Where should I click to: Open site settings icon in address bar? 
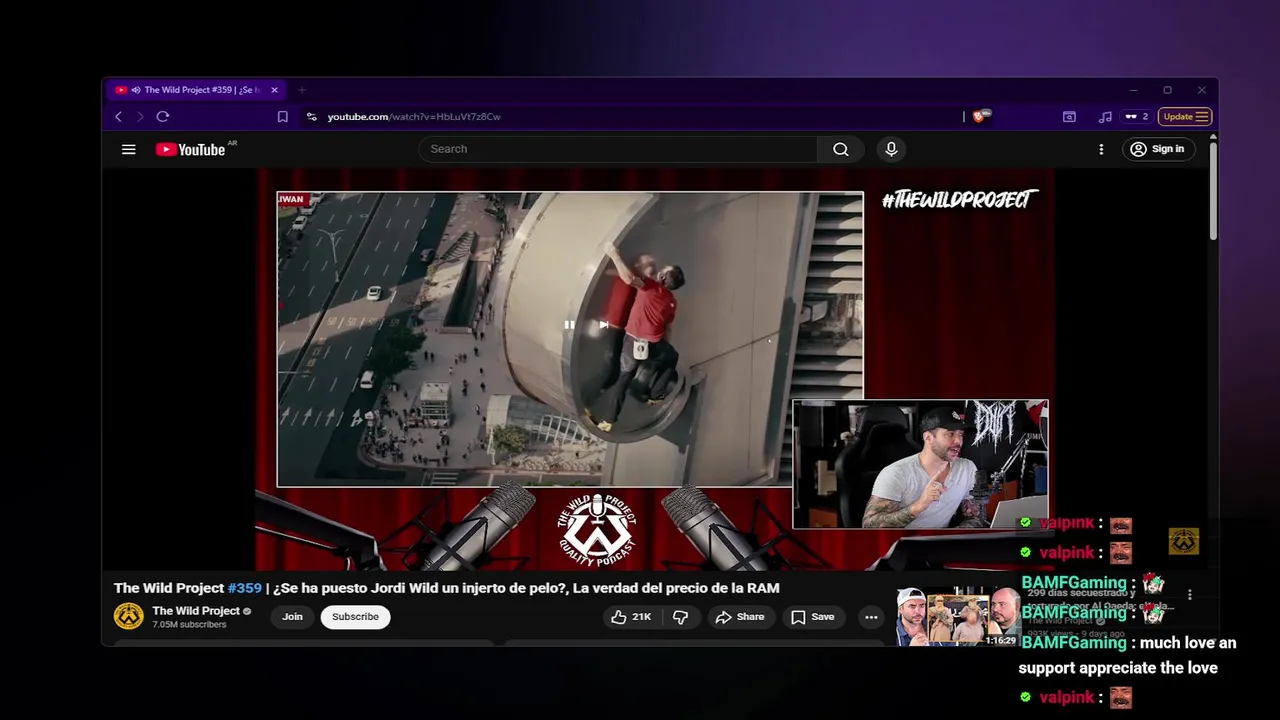312,117
